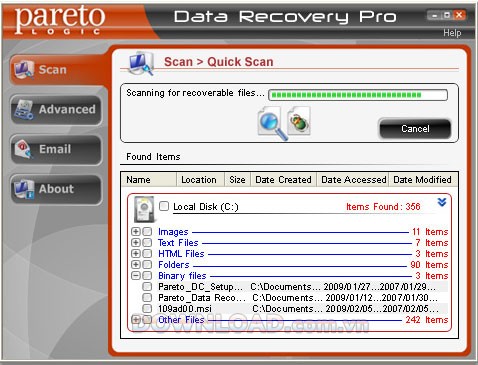
Task: Tick the Local Disk (C:) checkbox
Action: pyautogui.click(x=164, y=206)
